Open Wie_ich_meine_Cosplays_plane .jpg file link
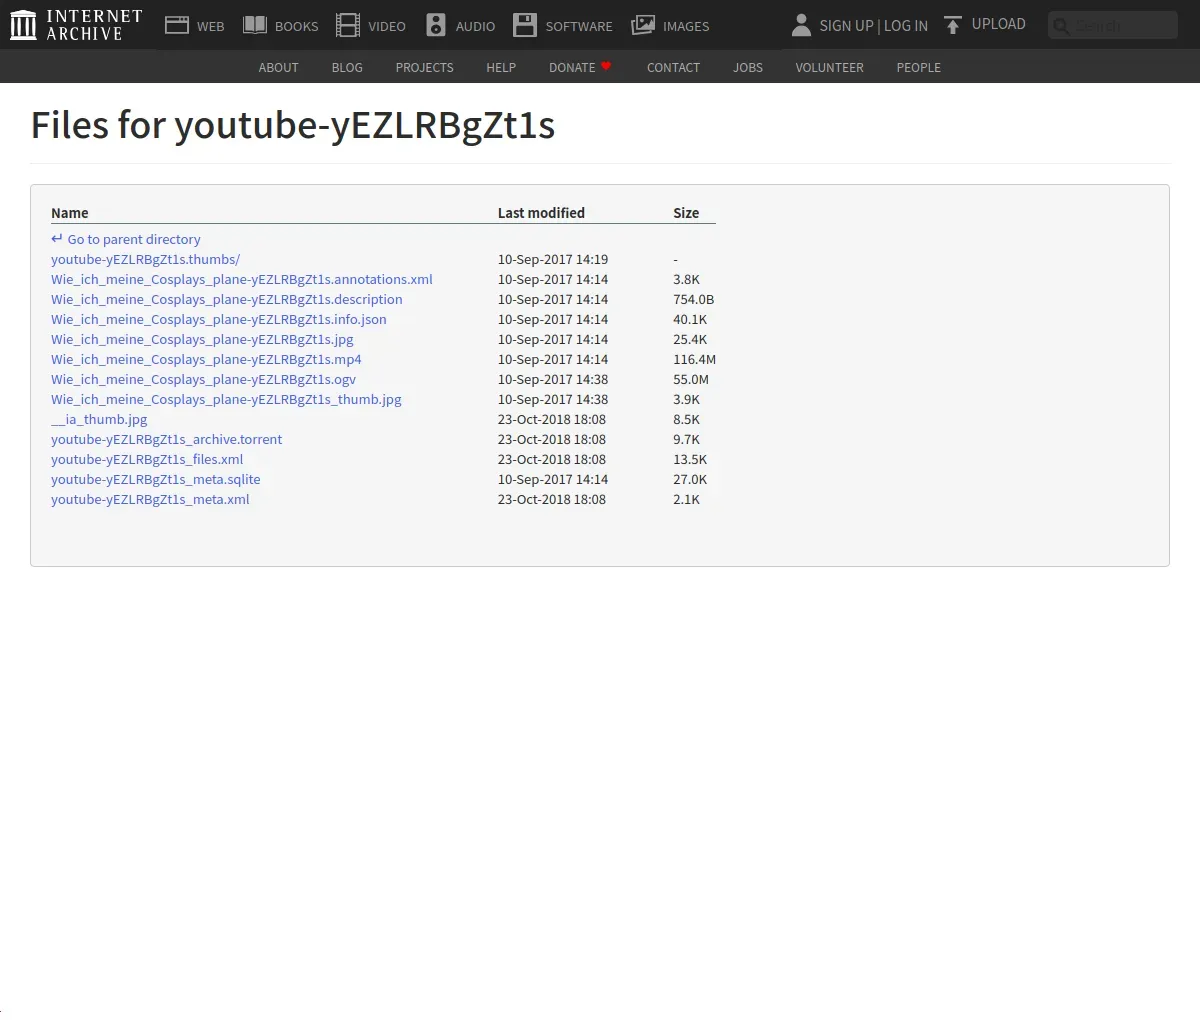The height and width of the screenshot is (1020, 1200). coord(202,339)
